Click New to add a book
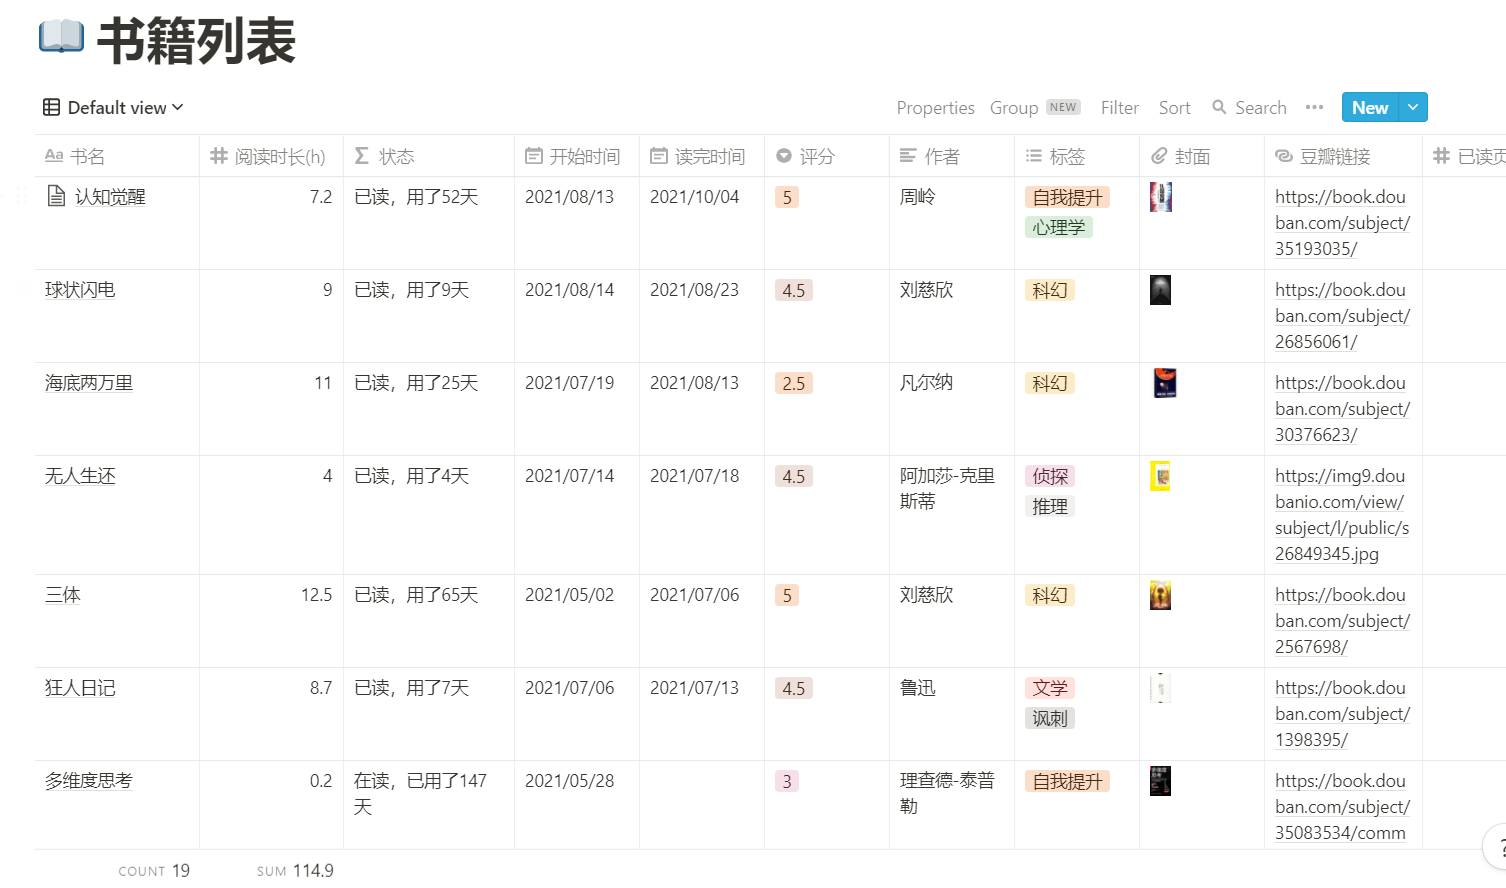1506x888 pixels. [x=1369, y=107]
